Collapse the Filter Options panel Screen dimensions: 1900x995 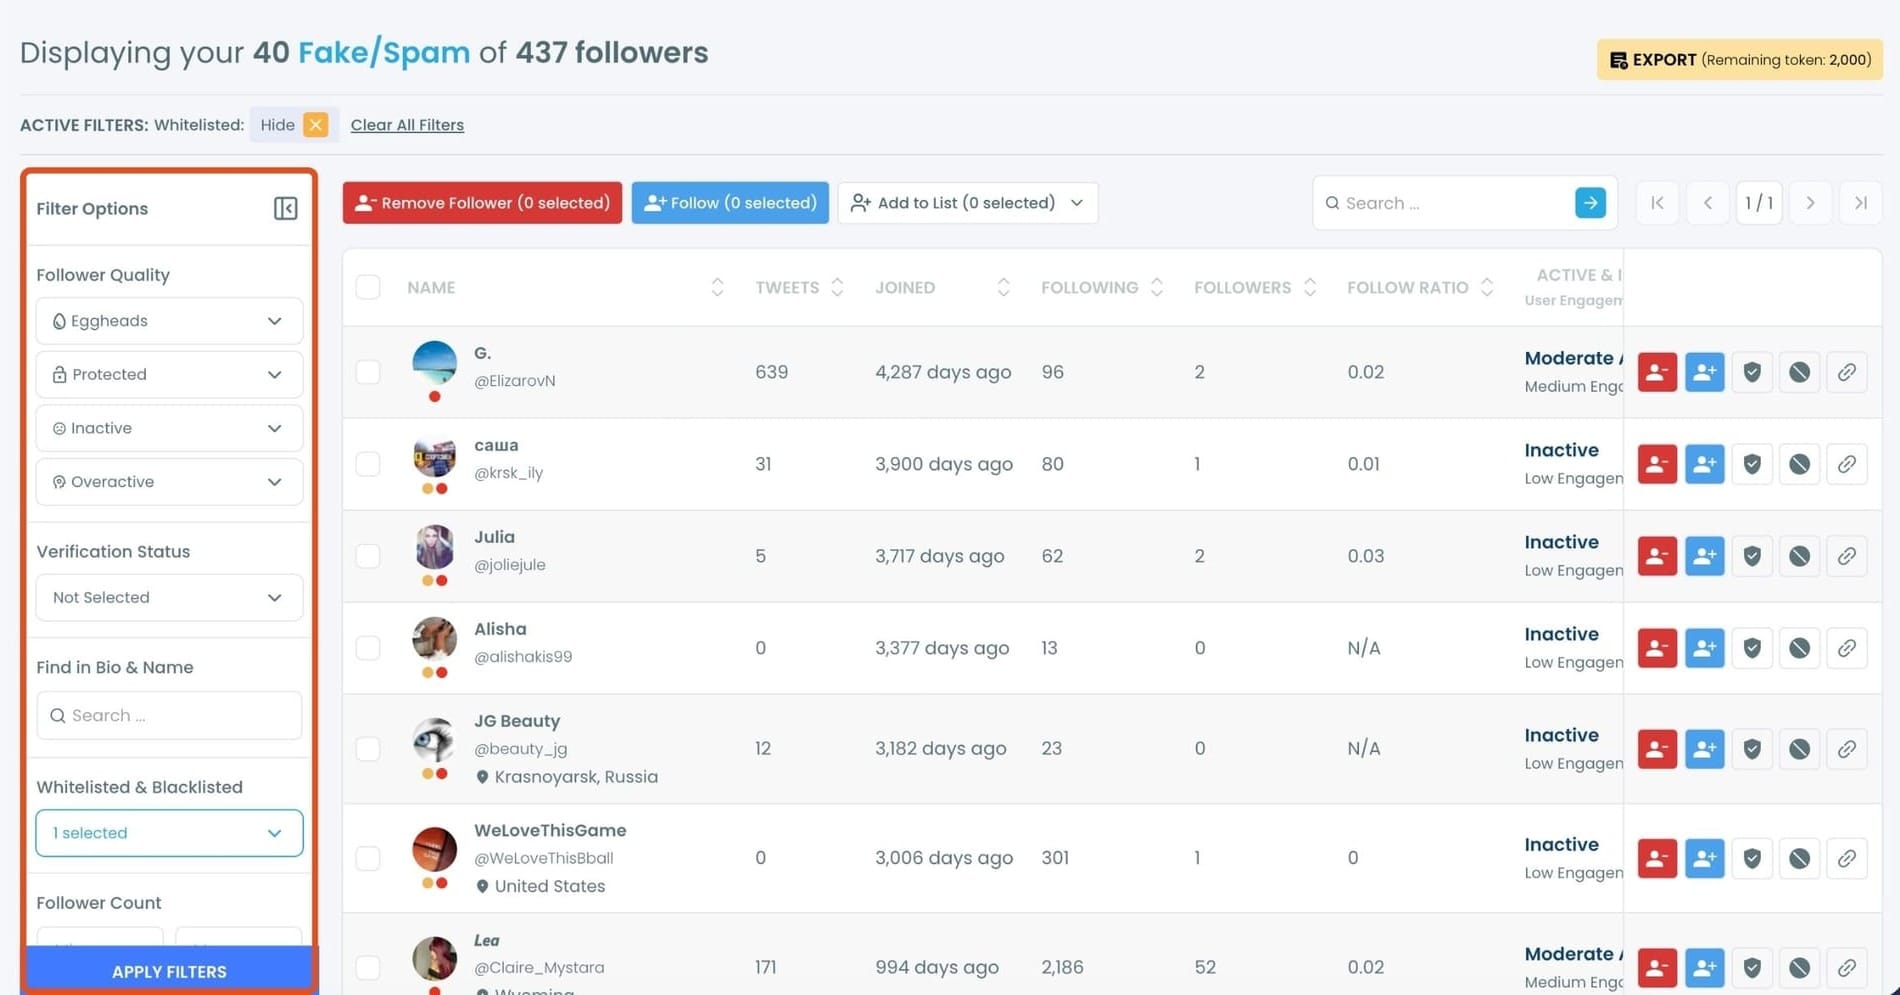tap(285, 208)
